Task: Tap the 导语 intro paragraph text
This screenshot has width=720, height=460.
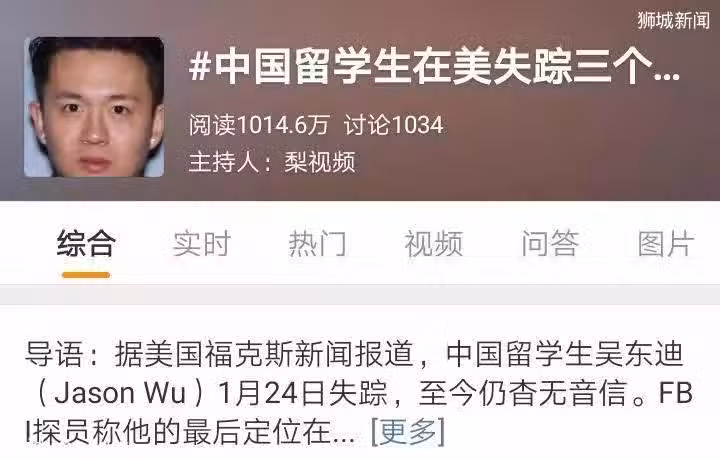Action: [x=358, y=393]
